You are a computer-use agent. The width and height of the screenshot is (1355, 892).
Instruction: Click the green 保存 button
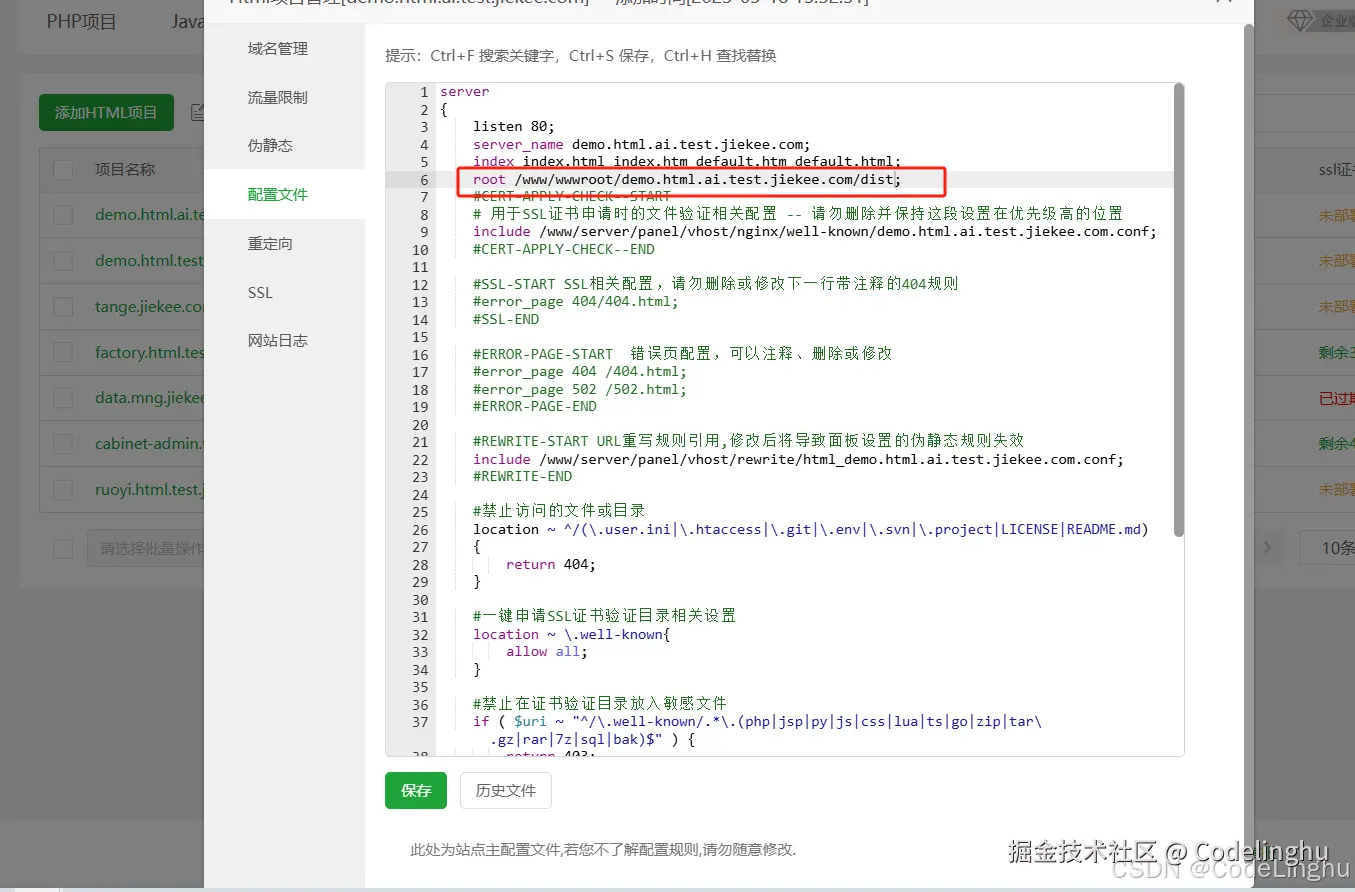(416, 790)
